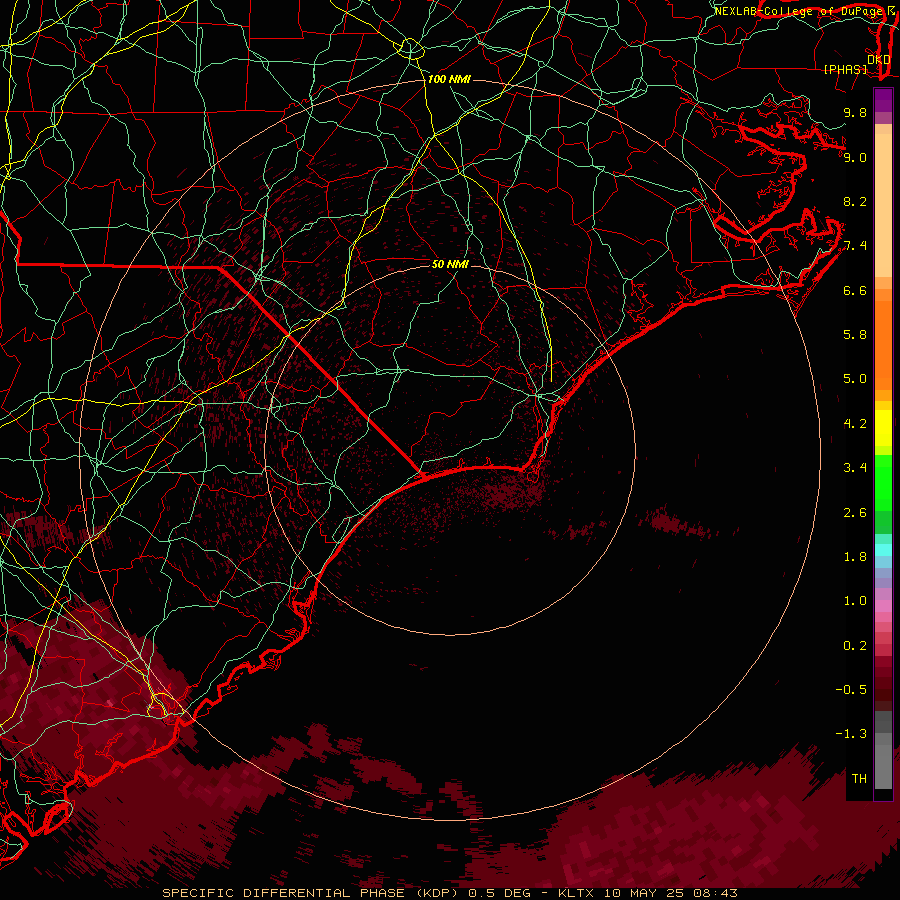Click the 8.2 value on the scale
This screenshot has width=900, height=900.
(x=855, y=201)
